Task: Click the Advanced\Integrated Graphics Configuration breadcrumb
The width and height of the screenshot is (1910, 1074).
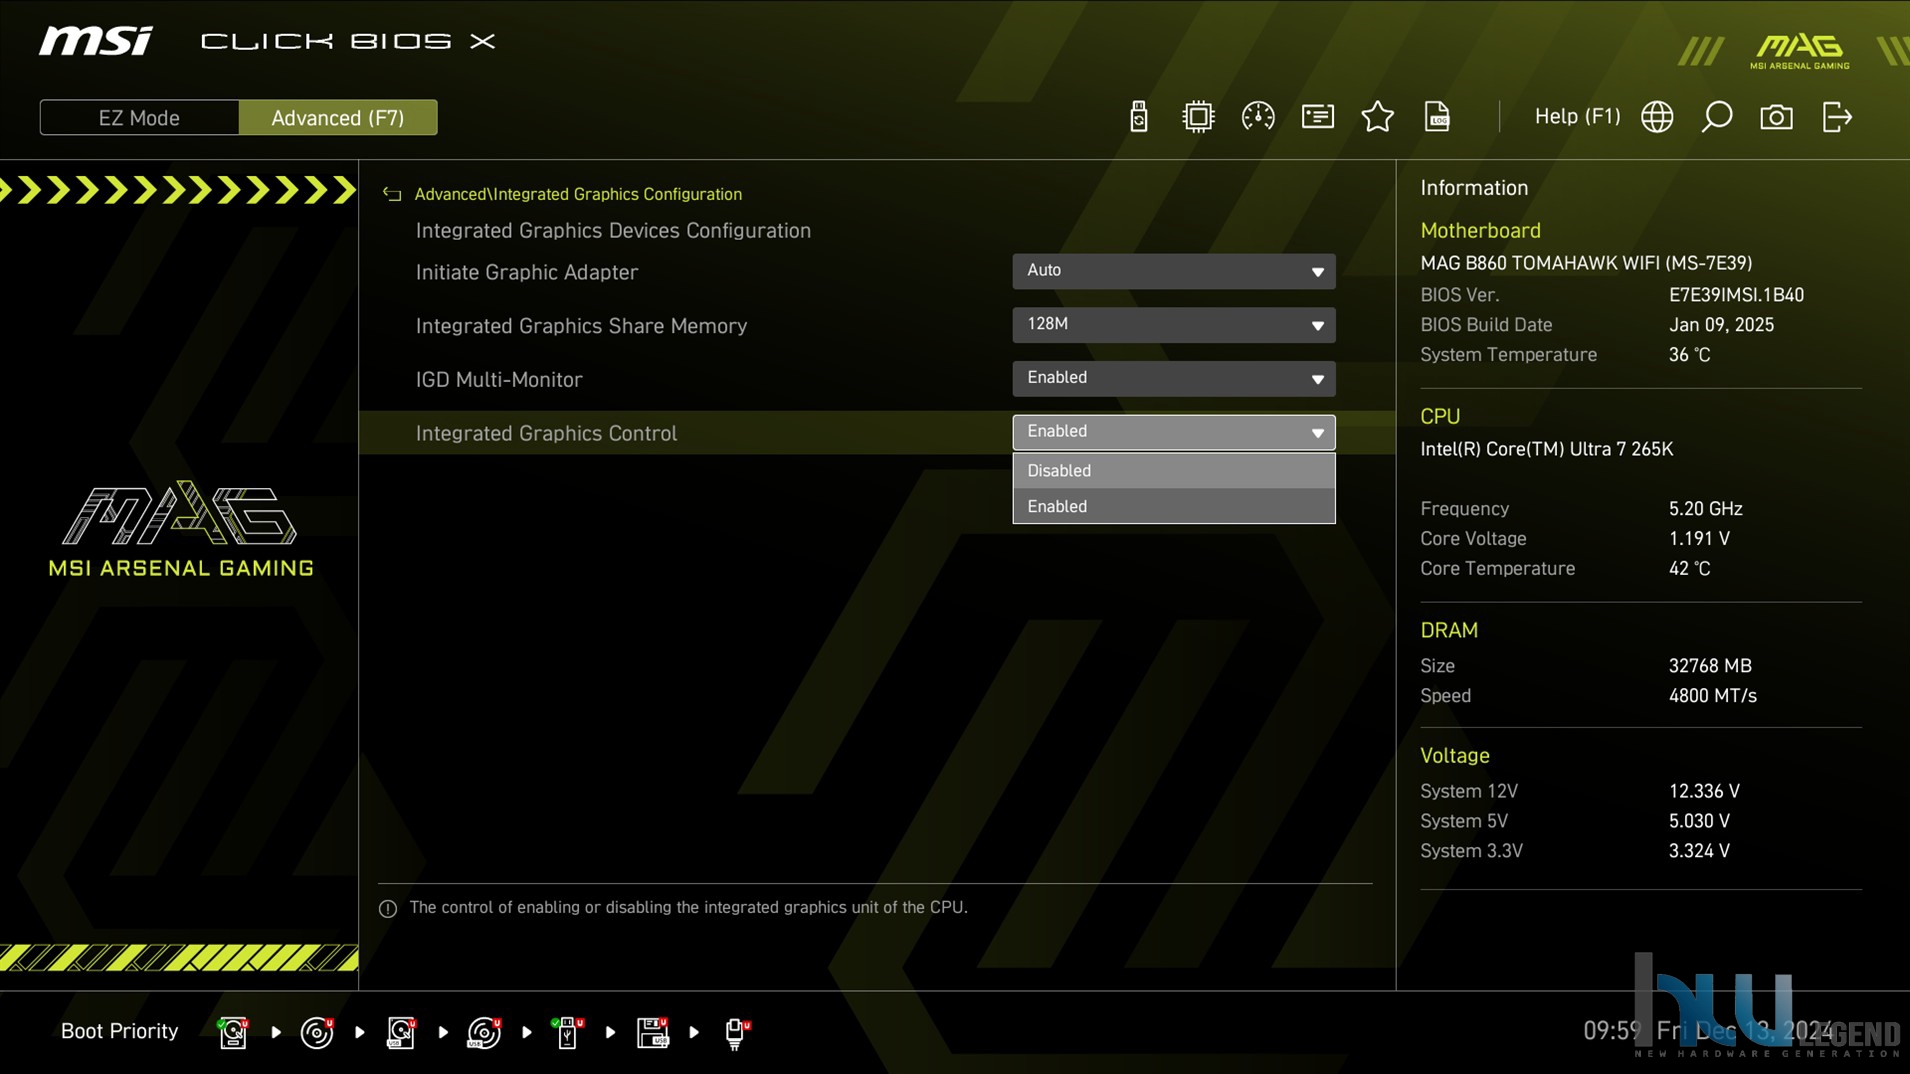Action: coord(578,194)
